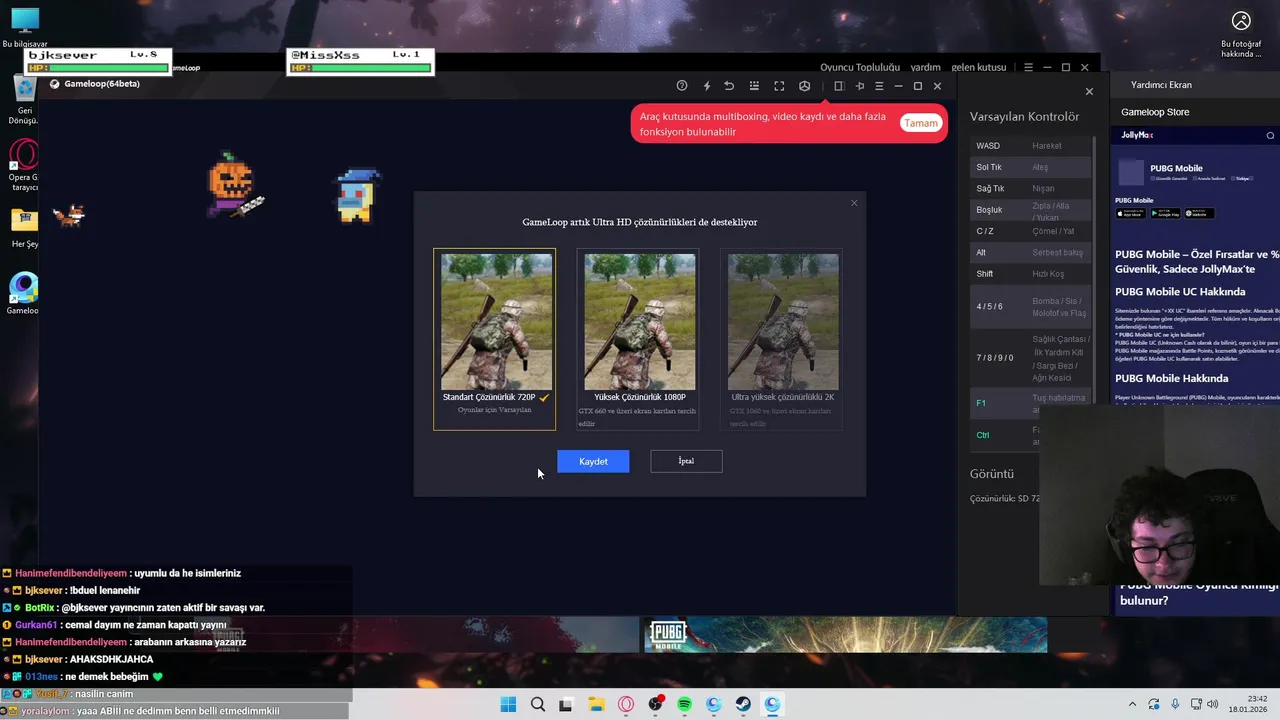Click the İptal button

[686, 461]
